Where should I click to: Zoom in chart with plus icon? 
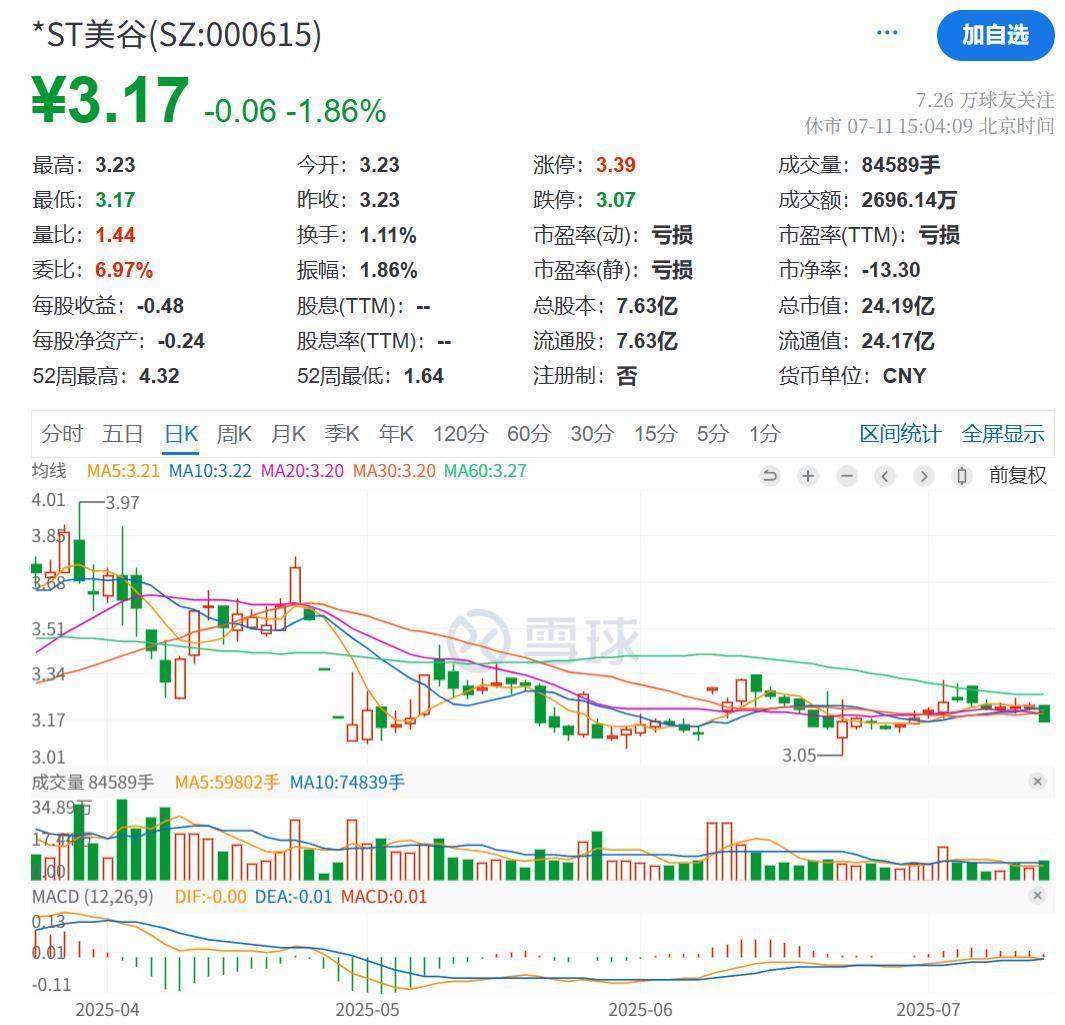coord(808,475)
